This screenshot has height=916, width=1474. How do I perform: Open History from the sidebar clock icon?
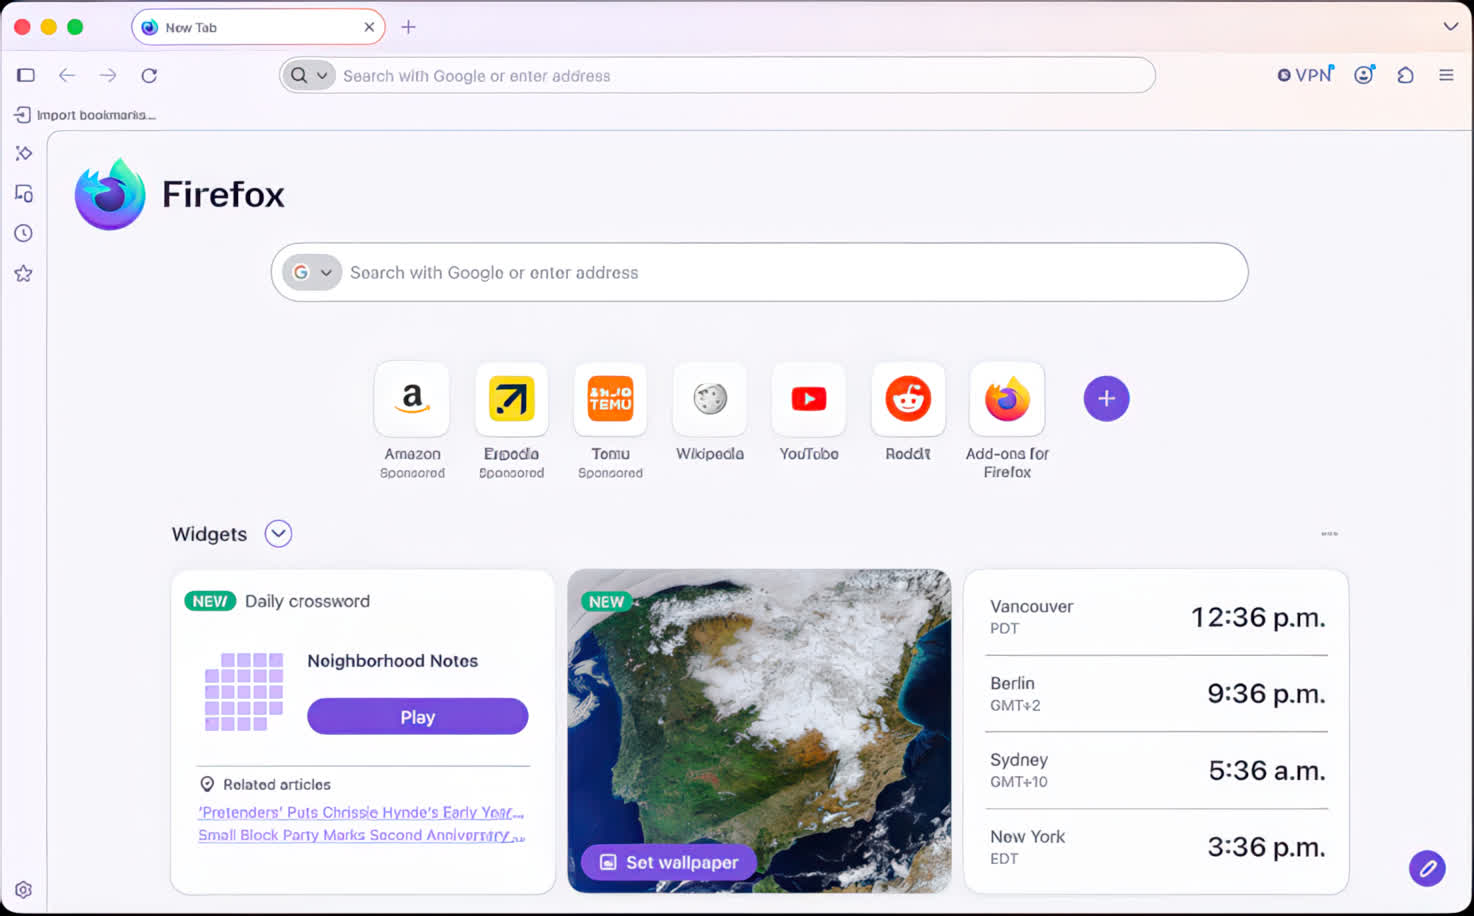tap(24, 233)
